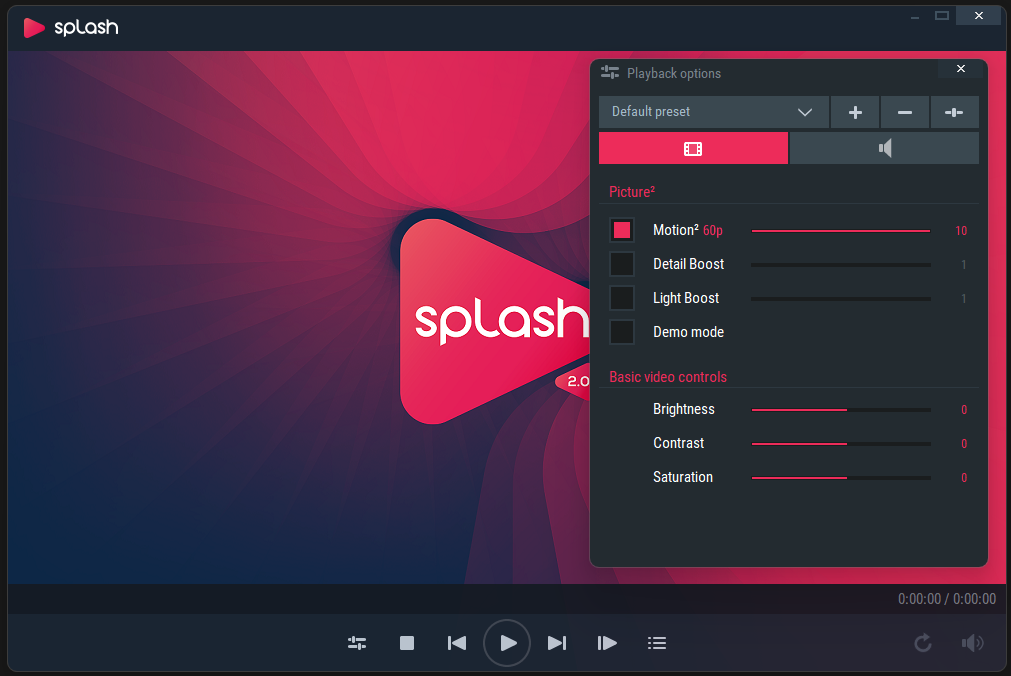Screen dimensions: 1011x676
Task: Click the Brightness value 0
Action: coord(964,410)
